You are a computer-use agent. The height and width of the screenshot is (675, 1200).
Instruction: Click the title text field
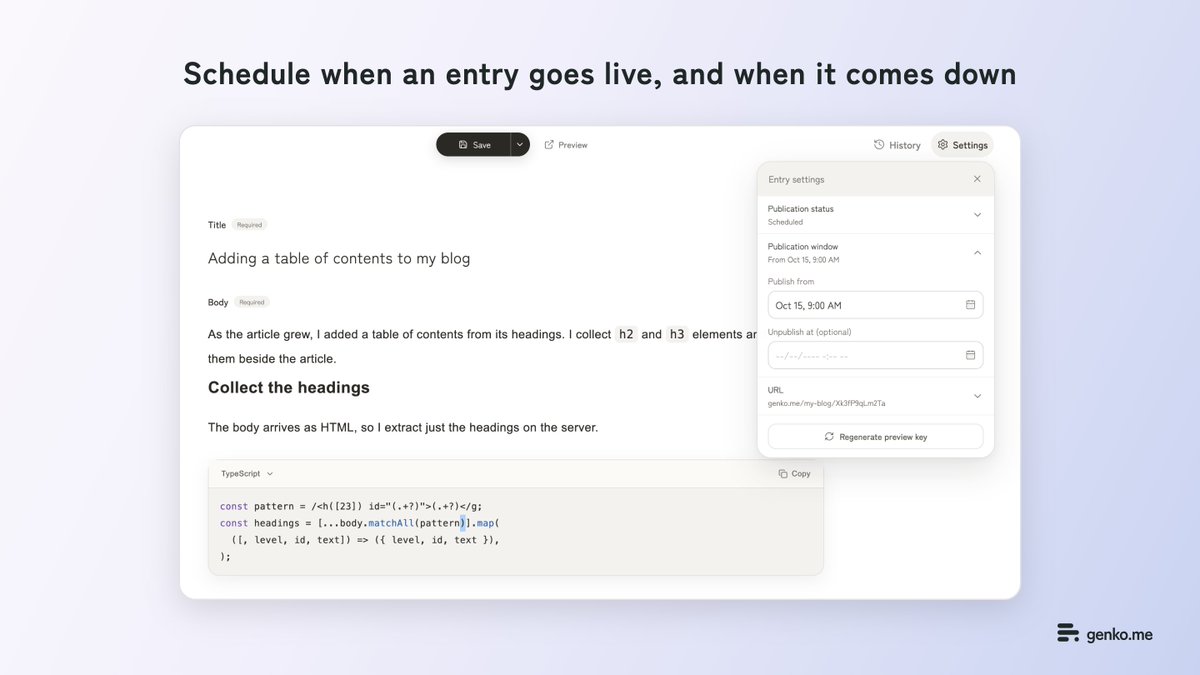coord(339,258)
